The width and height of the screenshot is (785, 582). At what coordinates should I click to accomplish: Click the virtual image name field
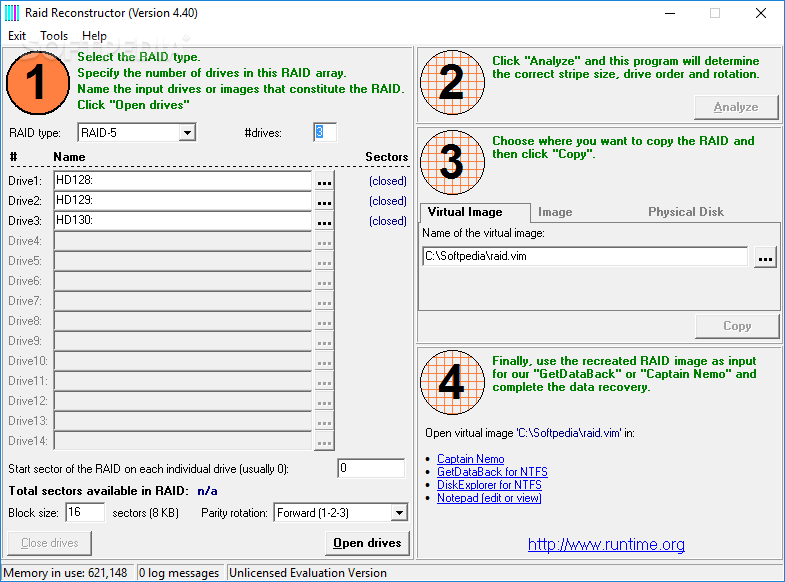click(x=585, y=257)
